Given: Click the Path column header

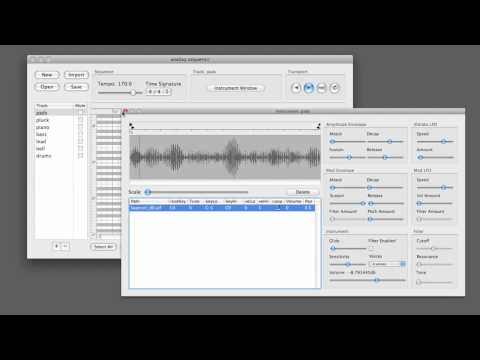Looking at the screenshot, I should [149, 201].
